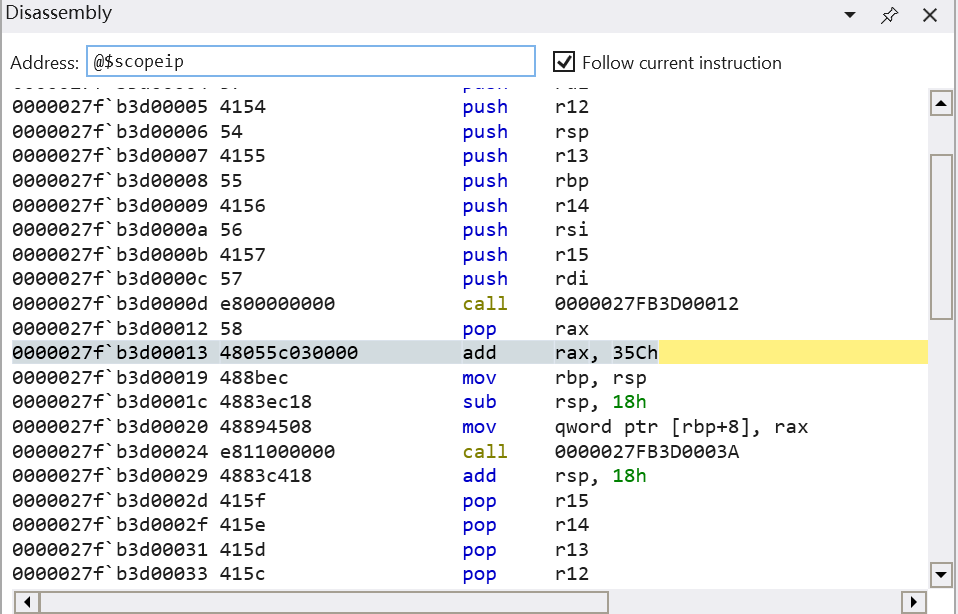The width and height of the screenshot is (958, 614).
Task: Open the Disassembly window options dropdown arrow
Action: [x=850, y=16]
